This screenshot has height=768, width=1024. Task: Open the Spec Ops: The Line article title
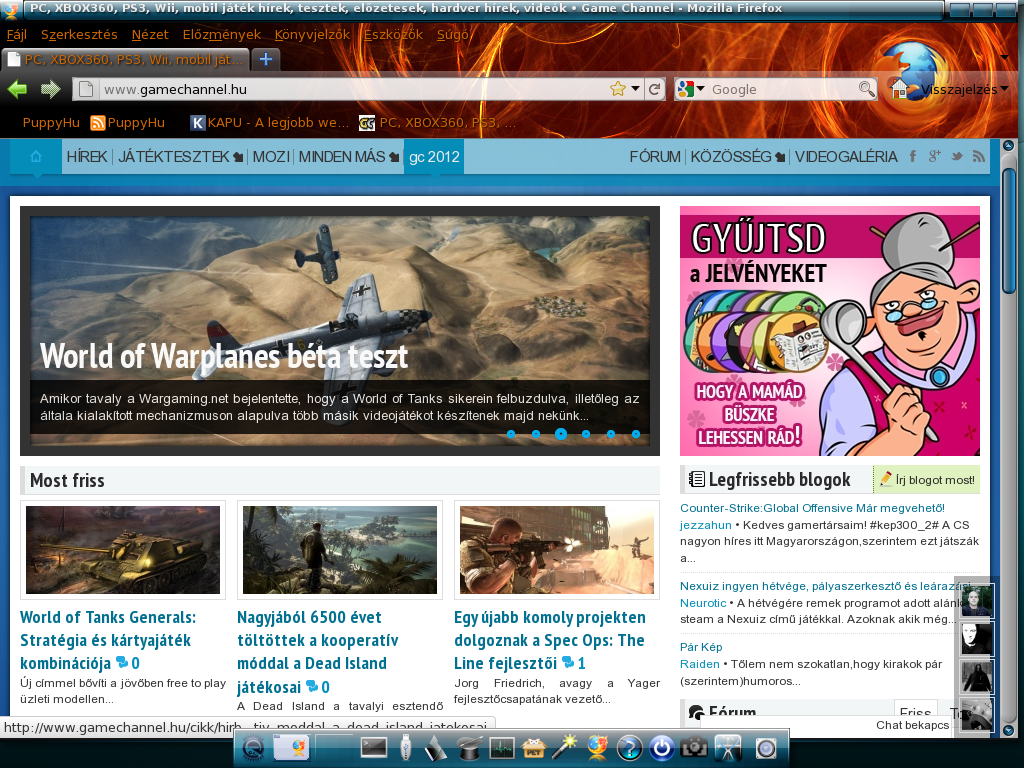550,640
